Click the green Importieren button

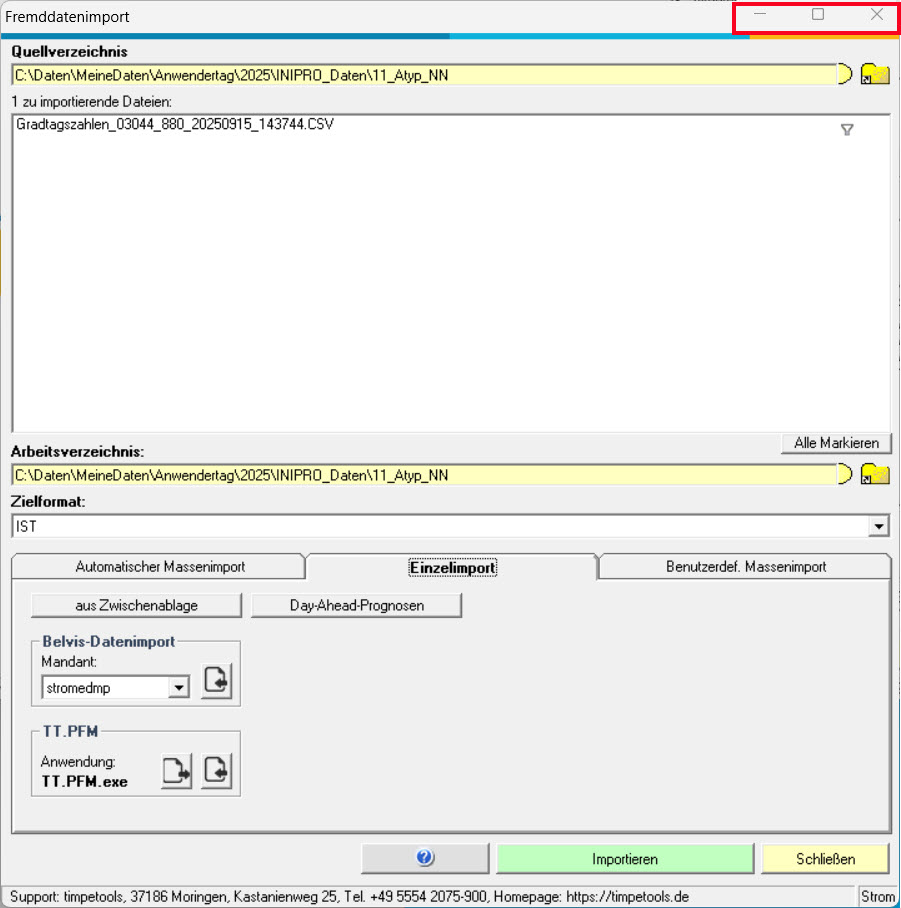click(x=625, y=859)
